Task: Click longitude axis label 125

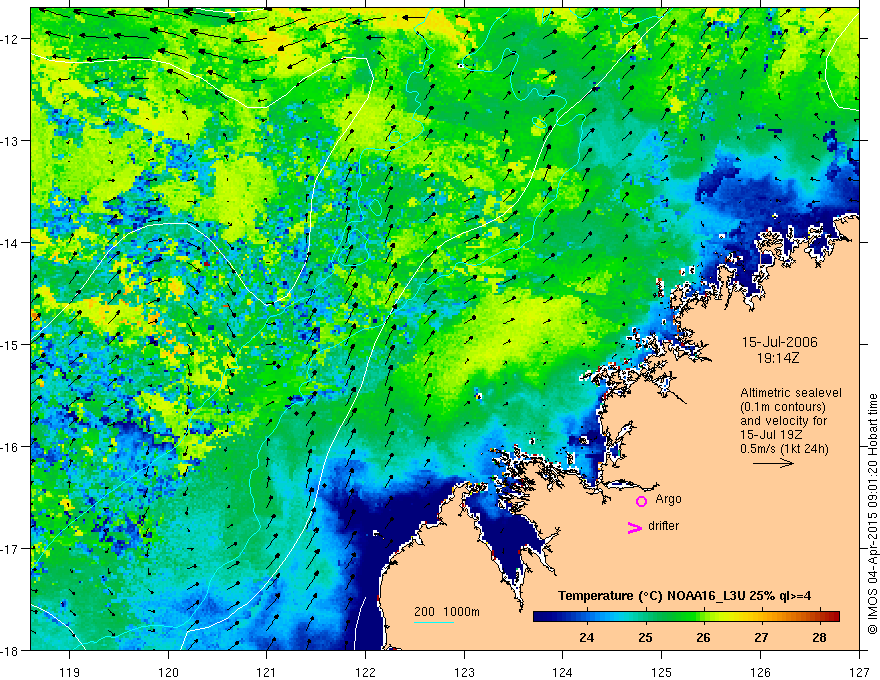Action: pyautogui.click(x=662, y=672)
